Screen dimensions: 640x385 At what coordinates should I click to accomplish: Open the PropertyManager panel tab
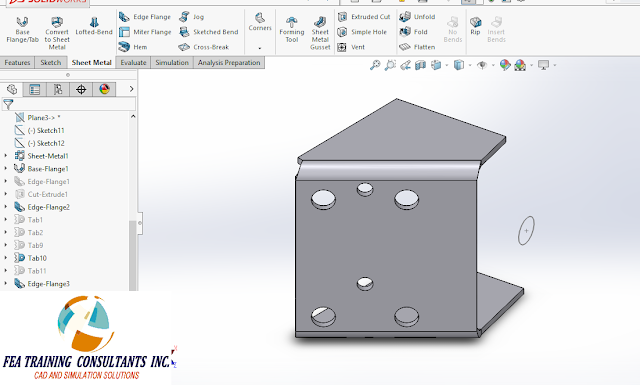(35, 89)
